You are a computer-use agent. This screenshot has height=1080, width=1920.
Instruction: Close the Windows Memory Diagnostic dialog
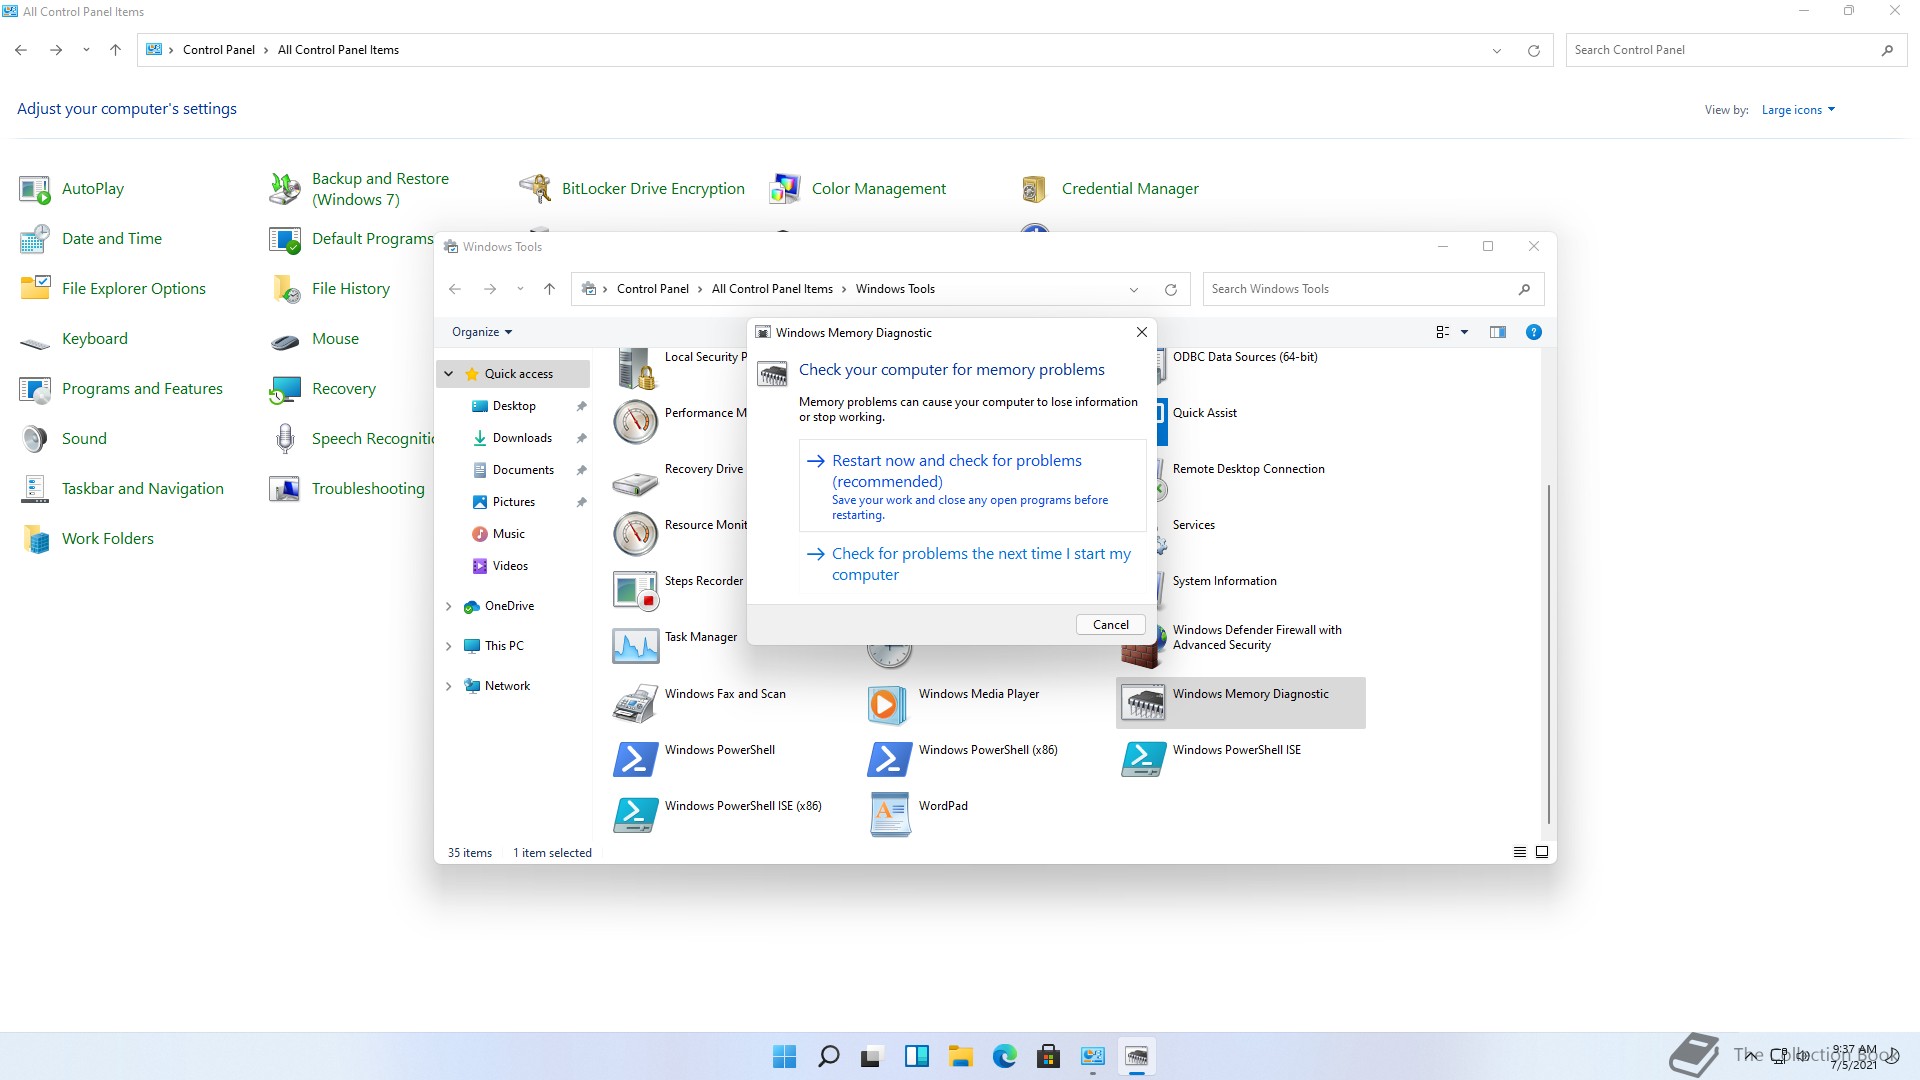(x=1141, y=332)
